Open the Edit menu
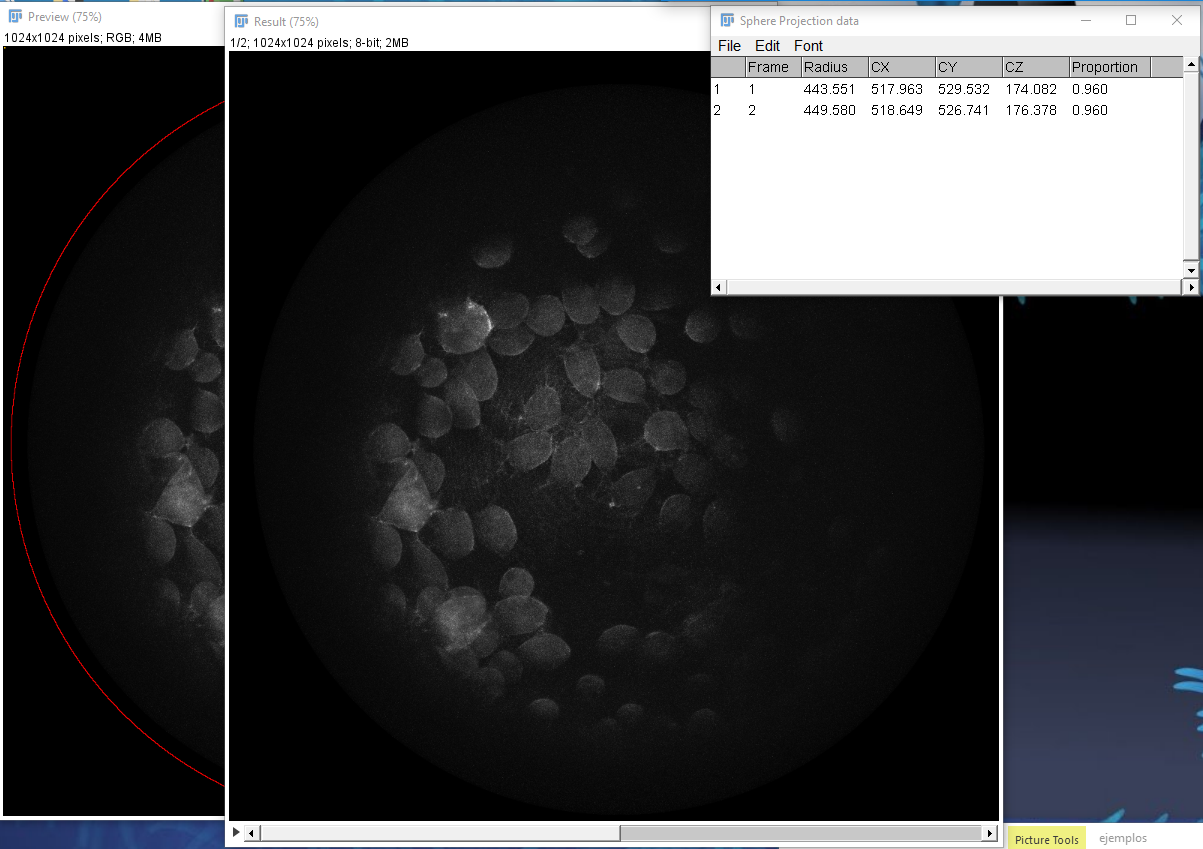This screenshot has height=849, width=1203. click(x=767, y=46)
